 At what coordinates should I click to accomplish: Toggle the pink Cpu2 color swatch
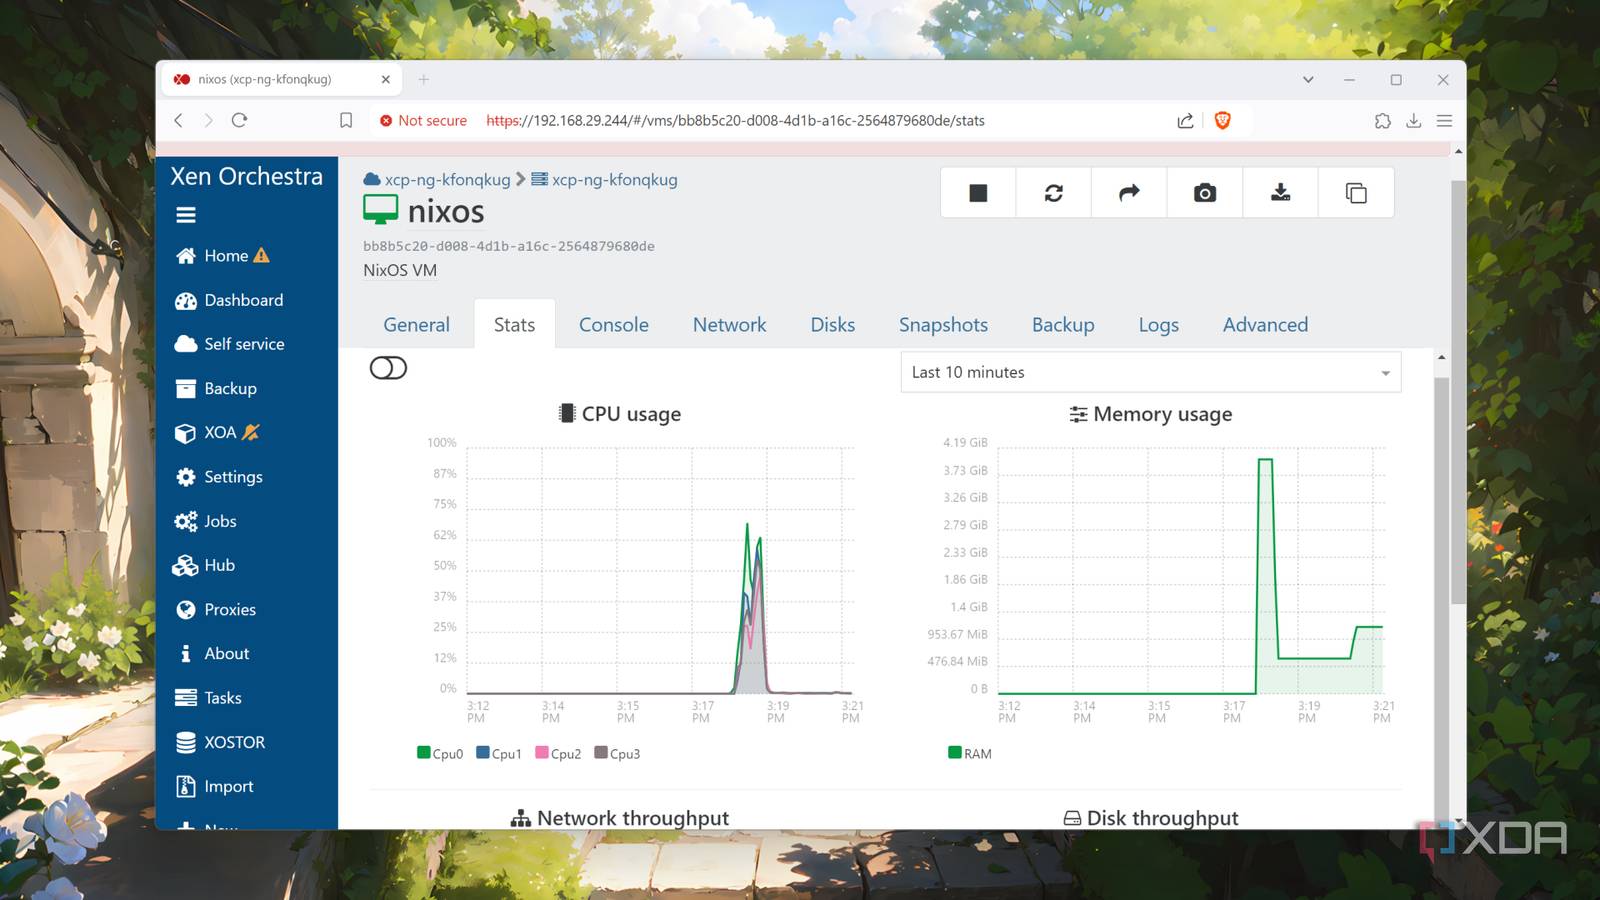542,753
